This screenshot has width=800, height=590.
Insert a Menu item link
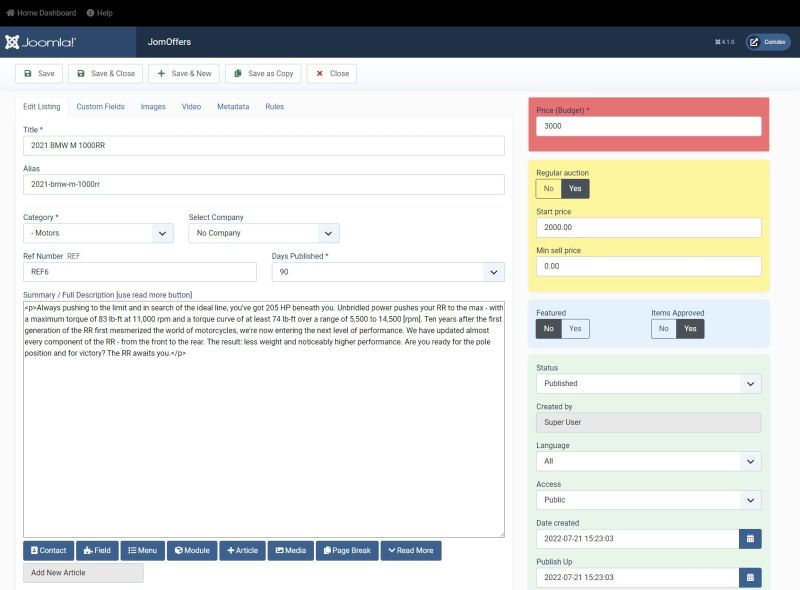[143, 550]
